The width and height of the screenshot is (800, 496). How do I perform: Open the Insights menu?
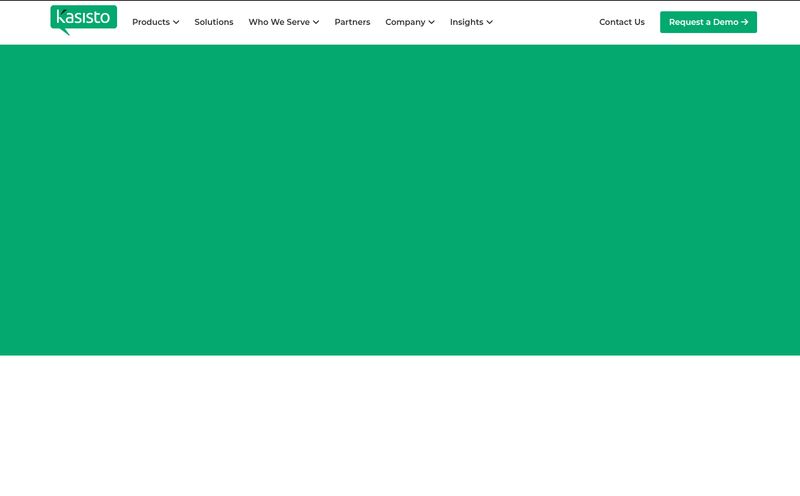click(466, 22)
